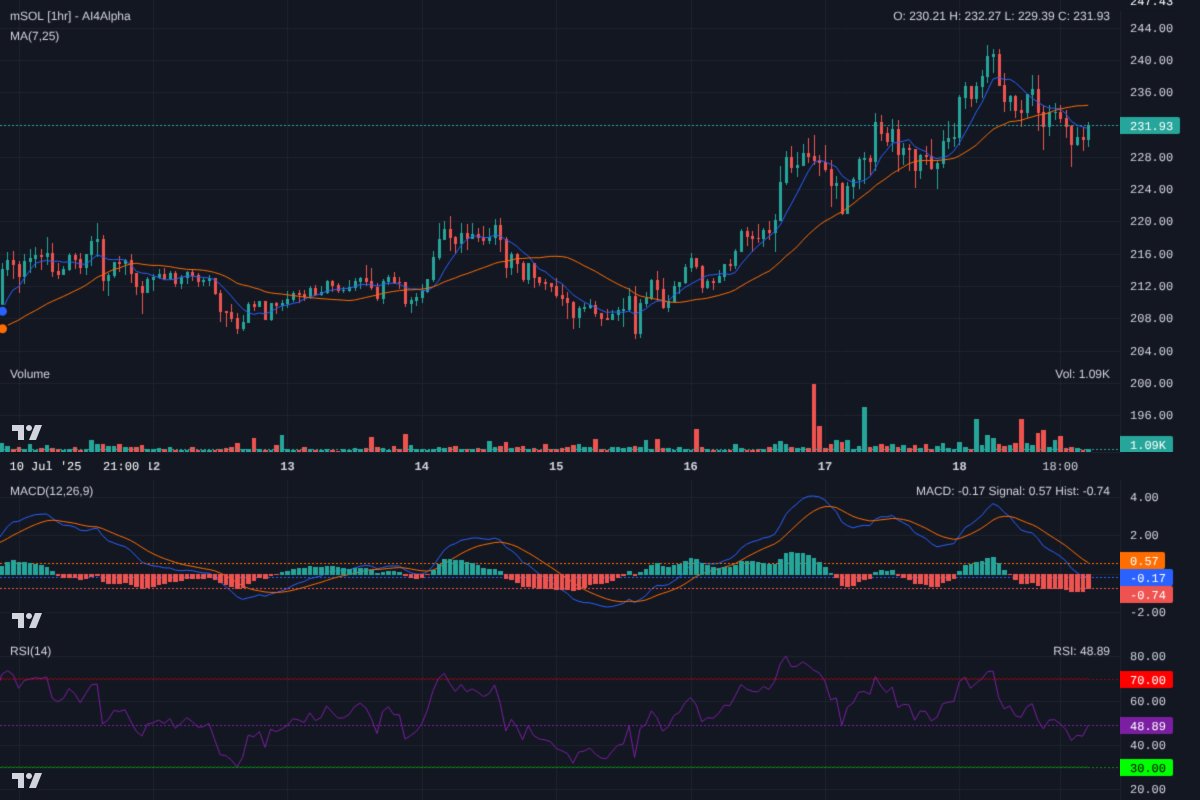
Task: Click the 15 date axis label
Action: [556, 466]
